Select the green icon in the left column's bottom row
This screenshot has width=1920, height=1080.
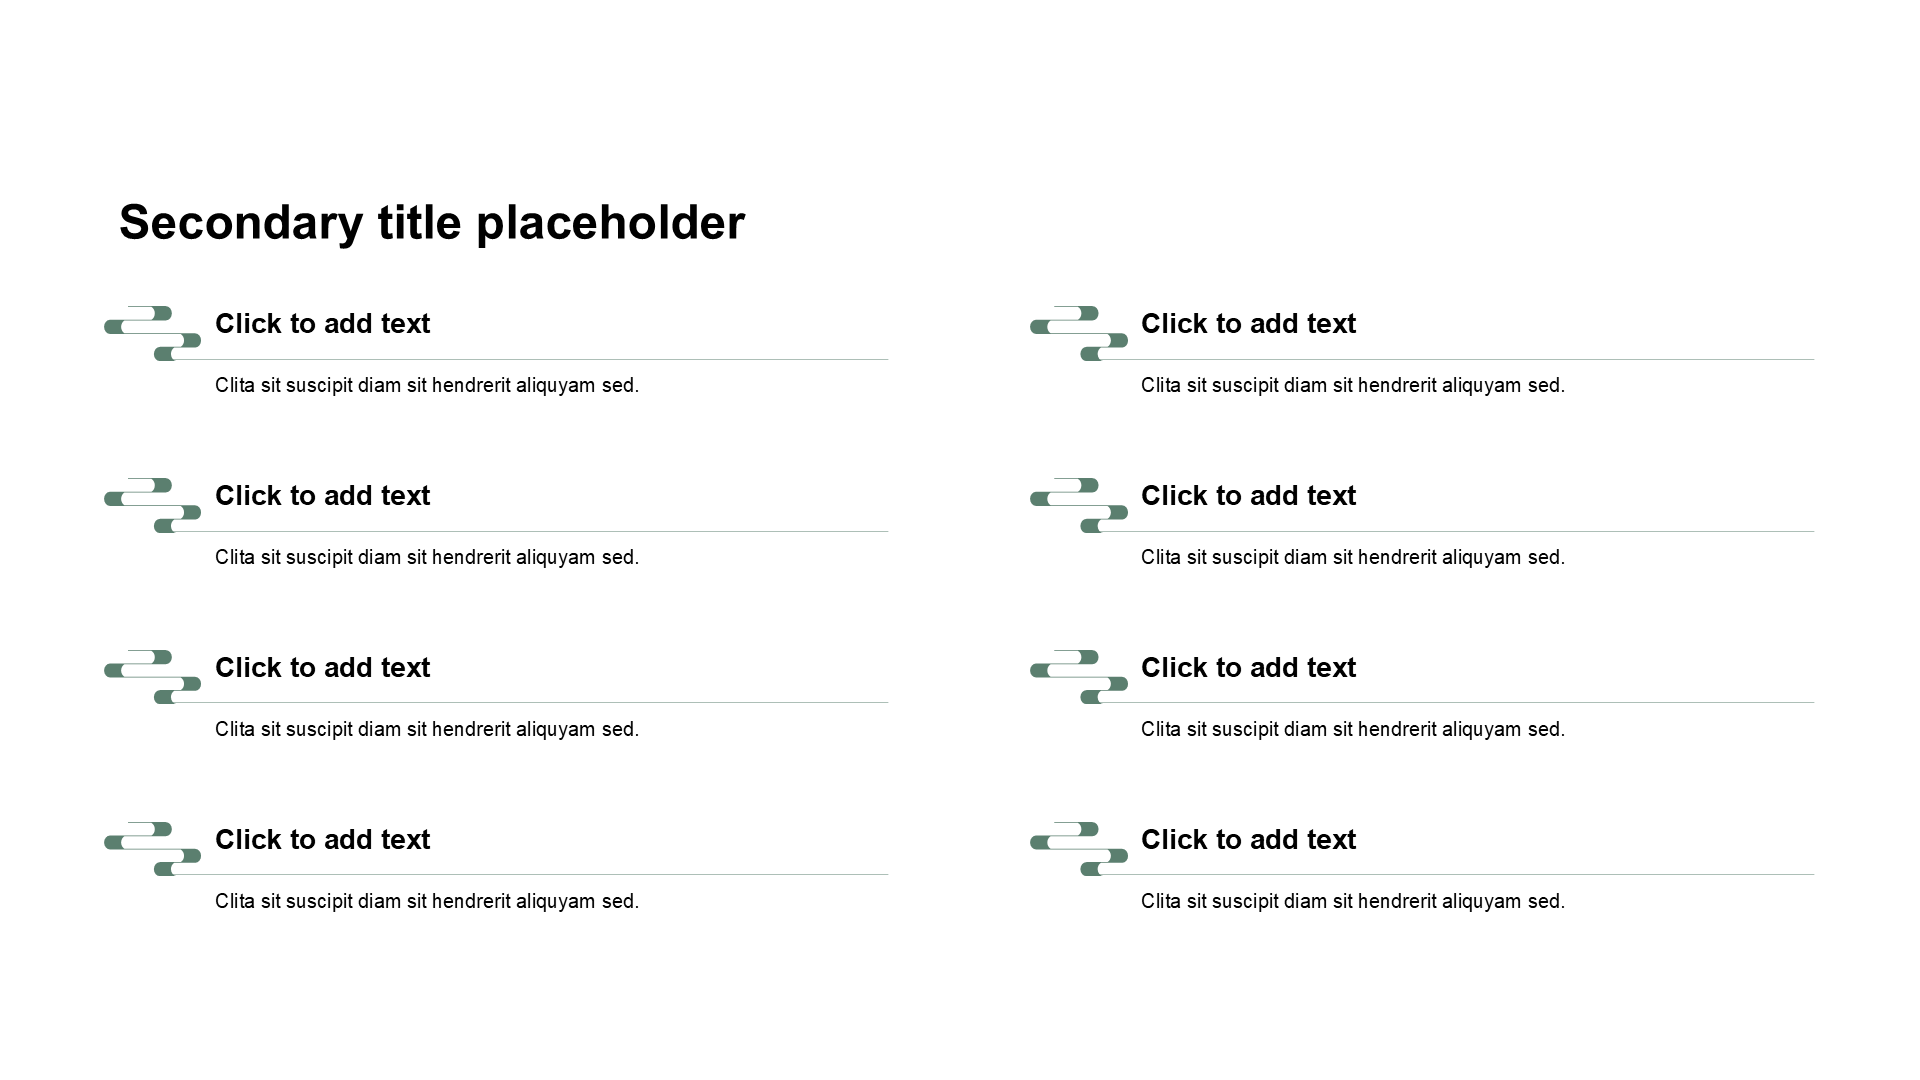pyautogui.click(x=152, y=849)
